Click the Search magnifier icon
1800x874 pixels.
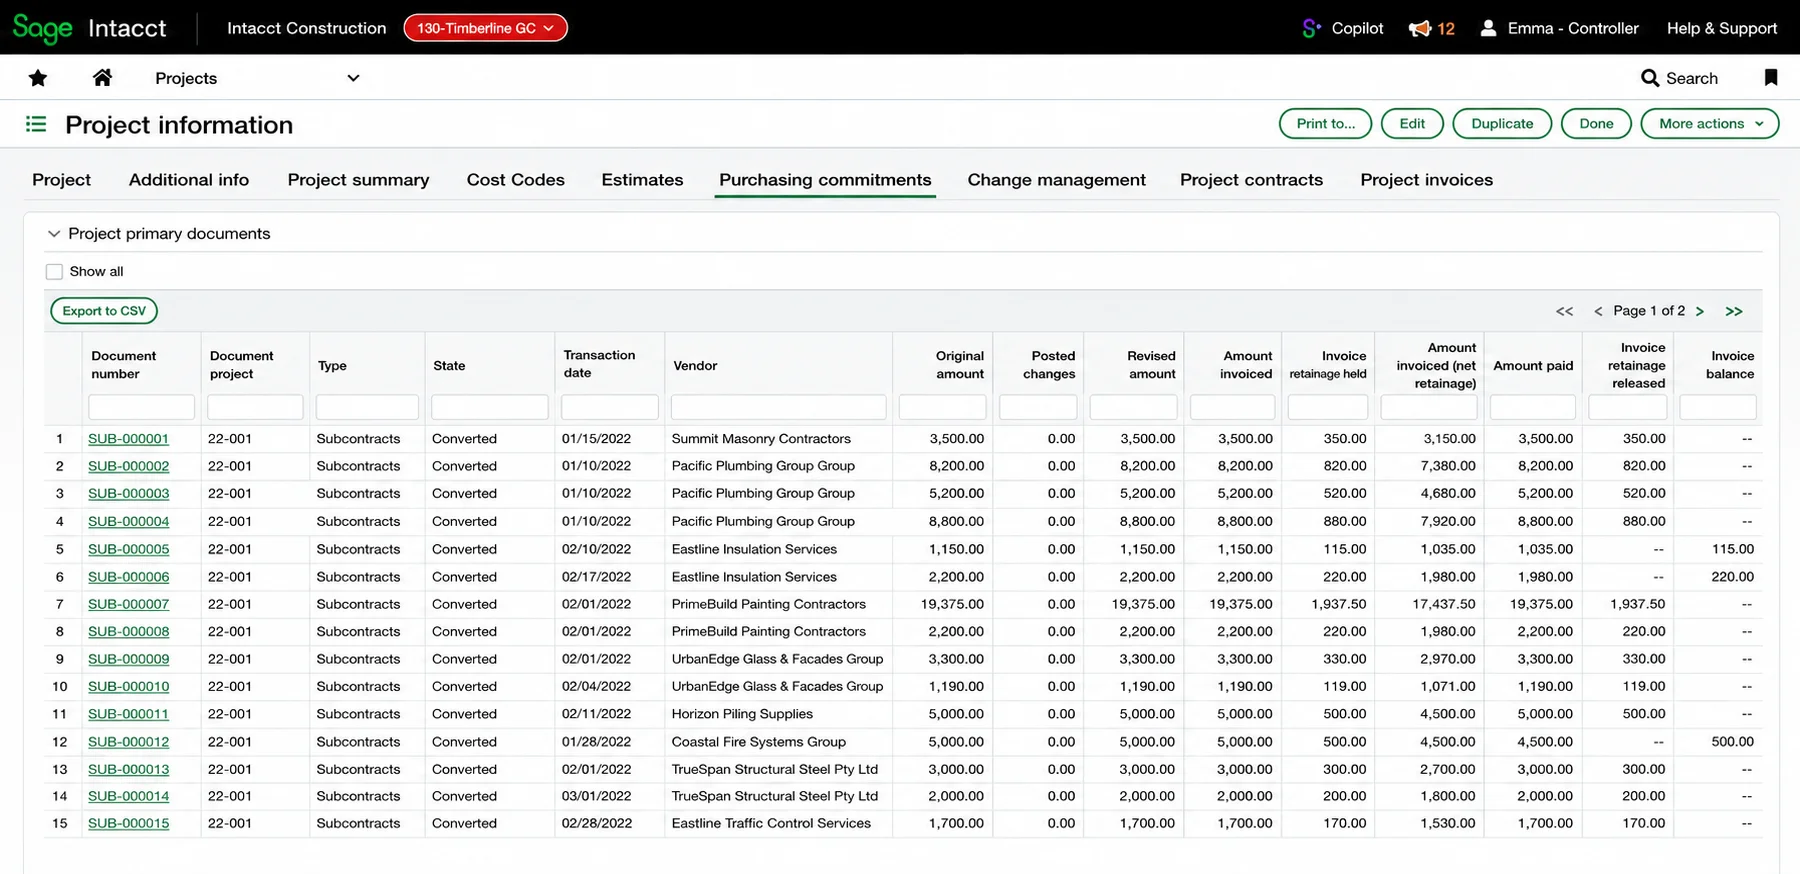1649,78
